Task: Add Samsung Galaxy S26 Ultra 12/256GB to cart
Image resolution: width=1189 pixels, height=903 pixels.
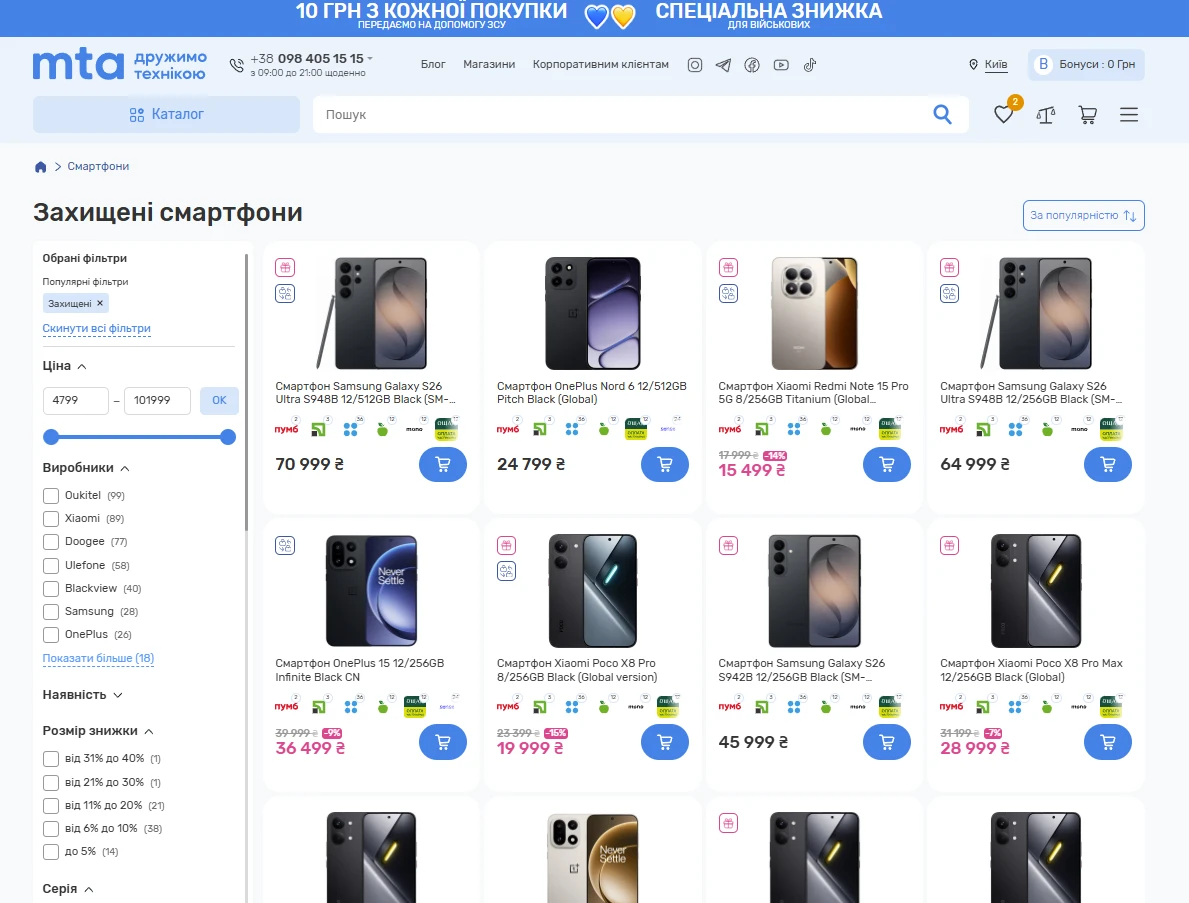Action: pos(1108,465)
